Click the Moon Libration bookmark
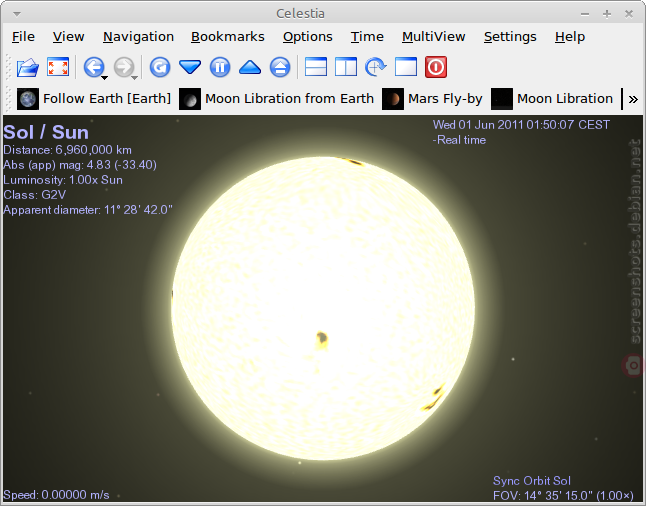This screenshot has width=646, height=506. 552,99
